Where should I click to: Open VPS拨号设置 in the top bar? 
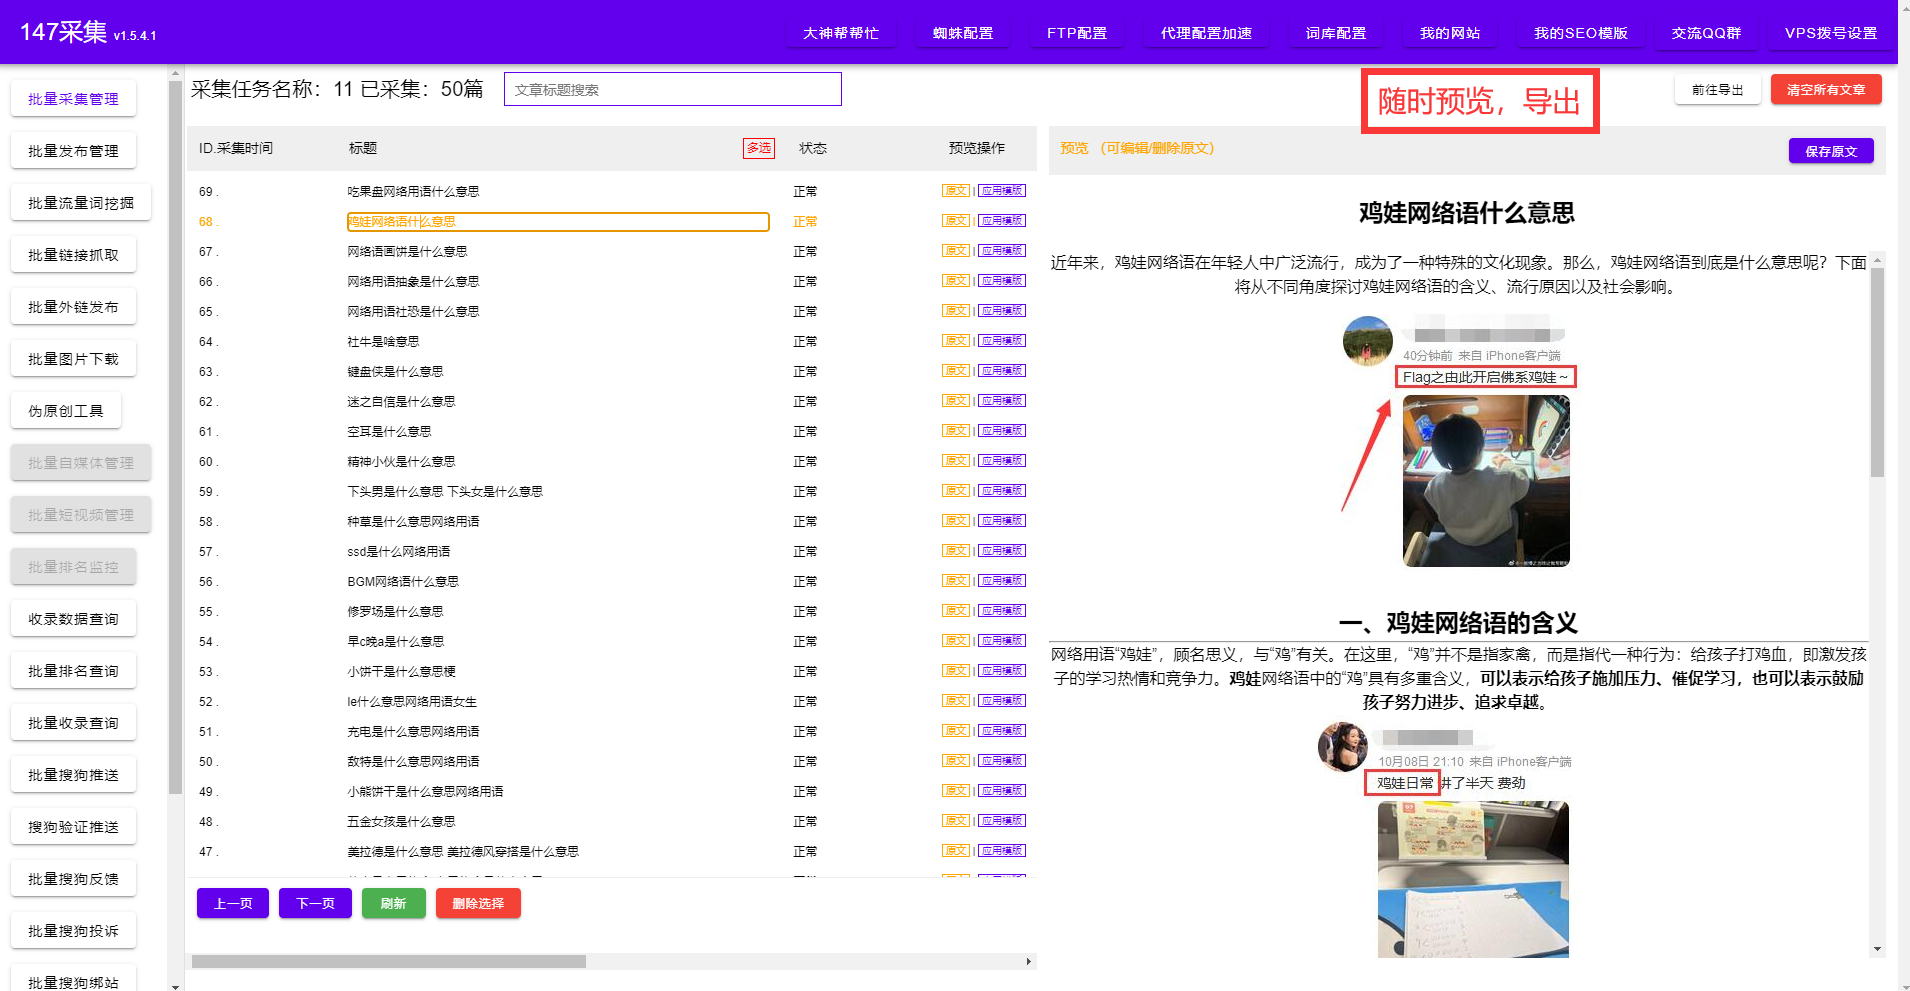(1831, 33)
